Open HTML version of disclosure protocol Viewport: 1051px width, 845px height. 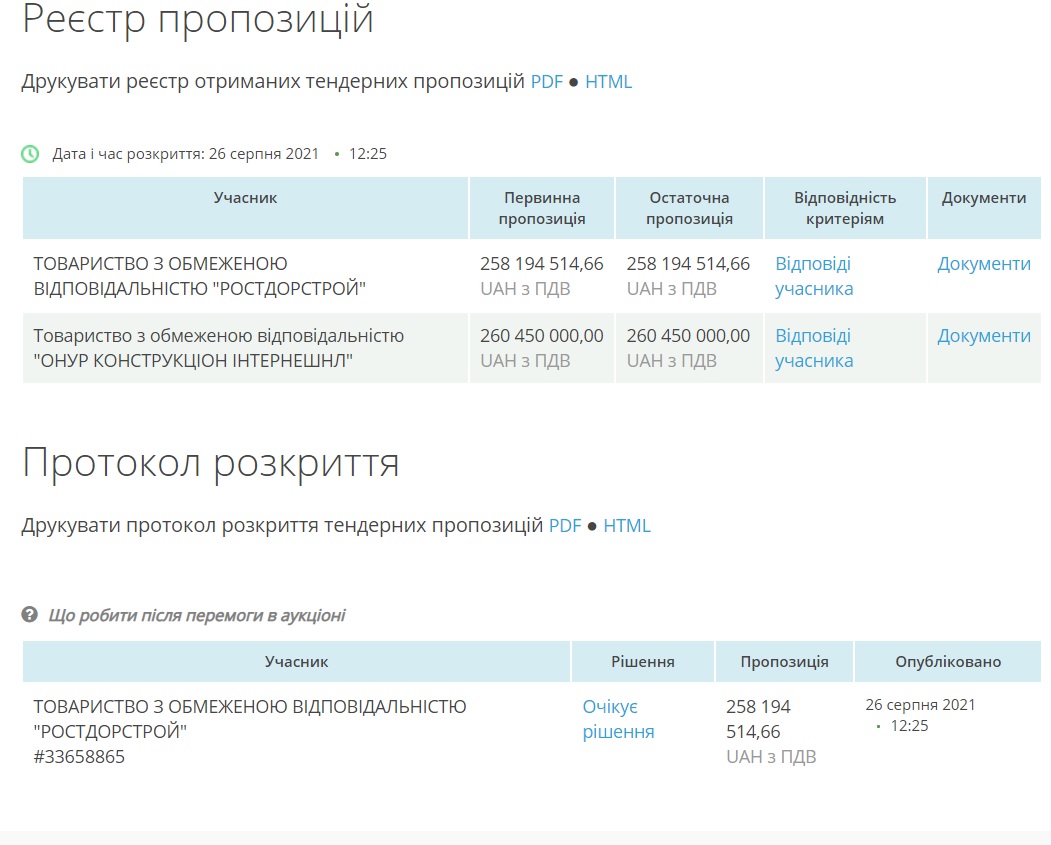pyautogui.click(x=627, y=525)
